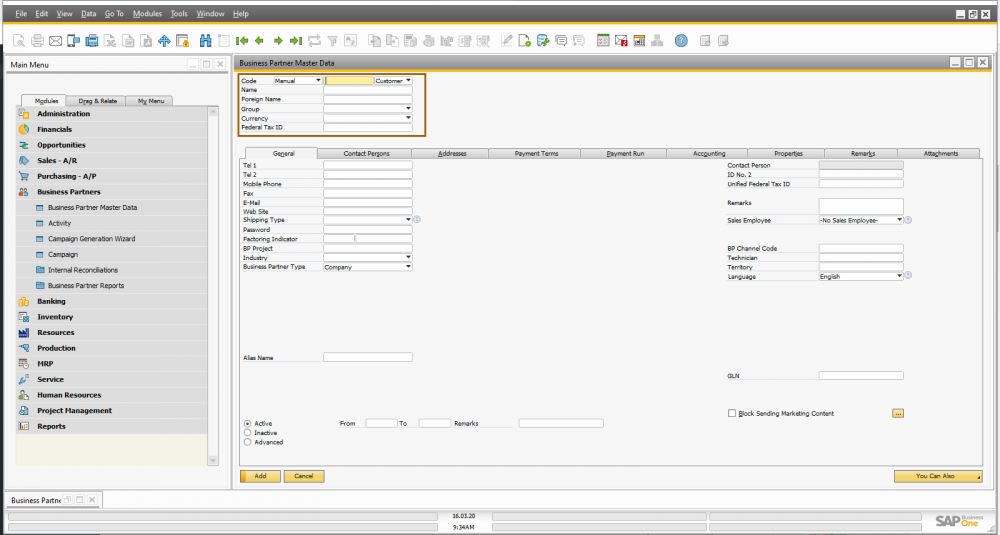Switch to the Accounting tab
Viewport: 1000px width, 535px height.
coord(709,154)
